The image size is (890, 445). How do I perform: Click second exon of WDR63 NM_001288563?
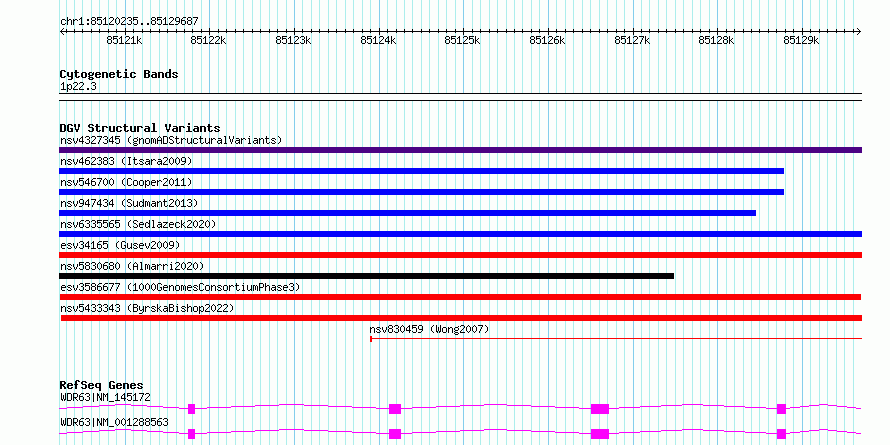point(395,434)
